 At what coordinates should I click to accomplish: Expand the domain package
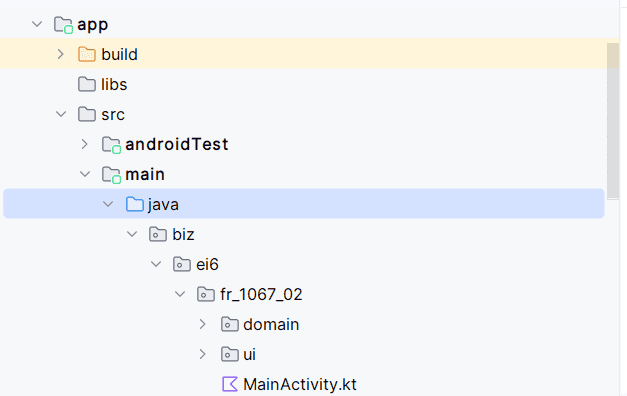coord(203,324)
